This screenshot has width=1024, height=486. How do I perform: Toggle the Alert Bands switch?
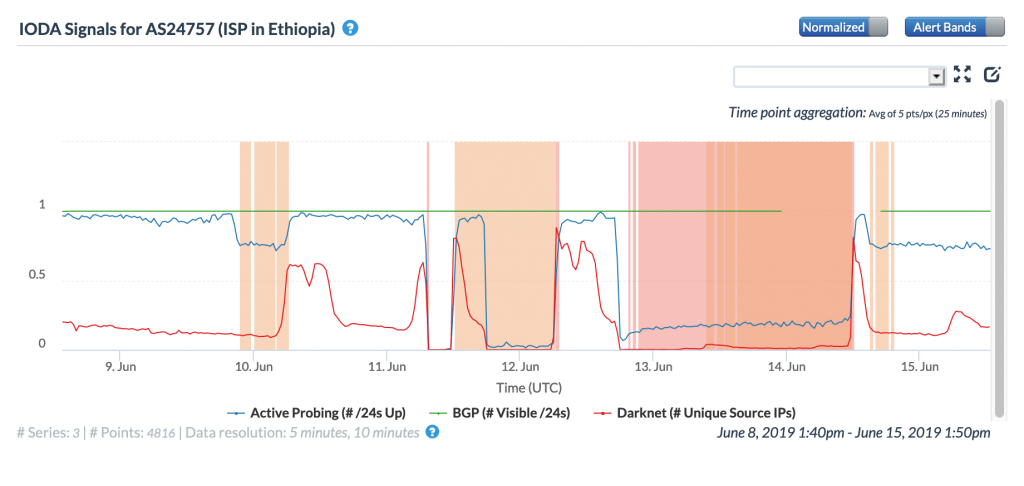coord(954,28)
